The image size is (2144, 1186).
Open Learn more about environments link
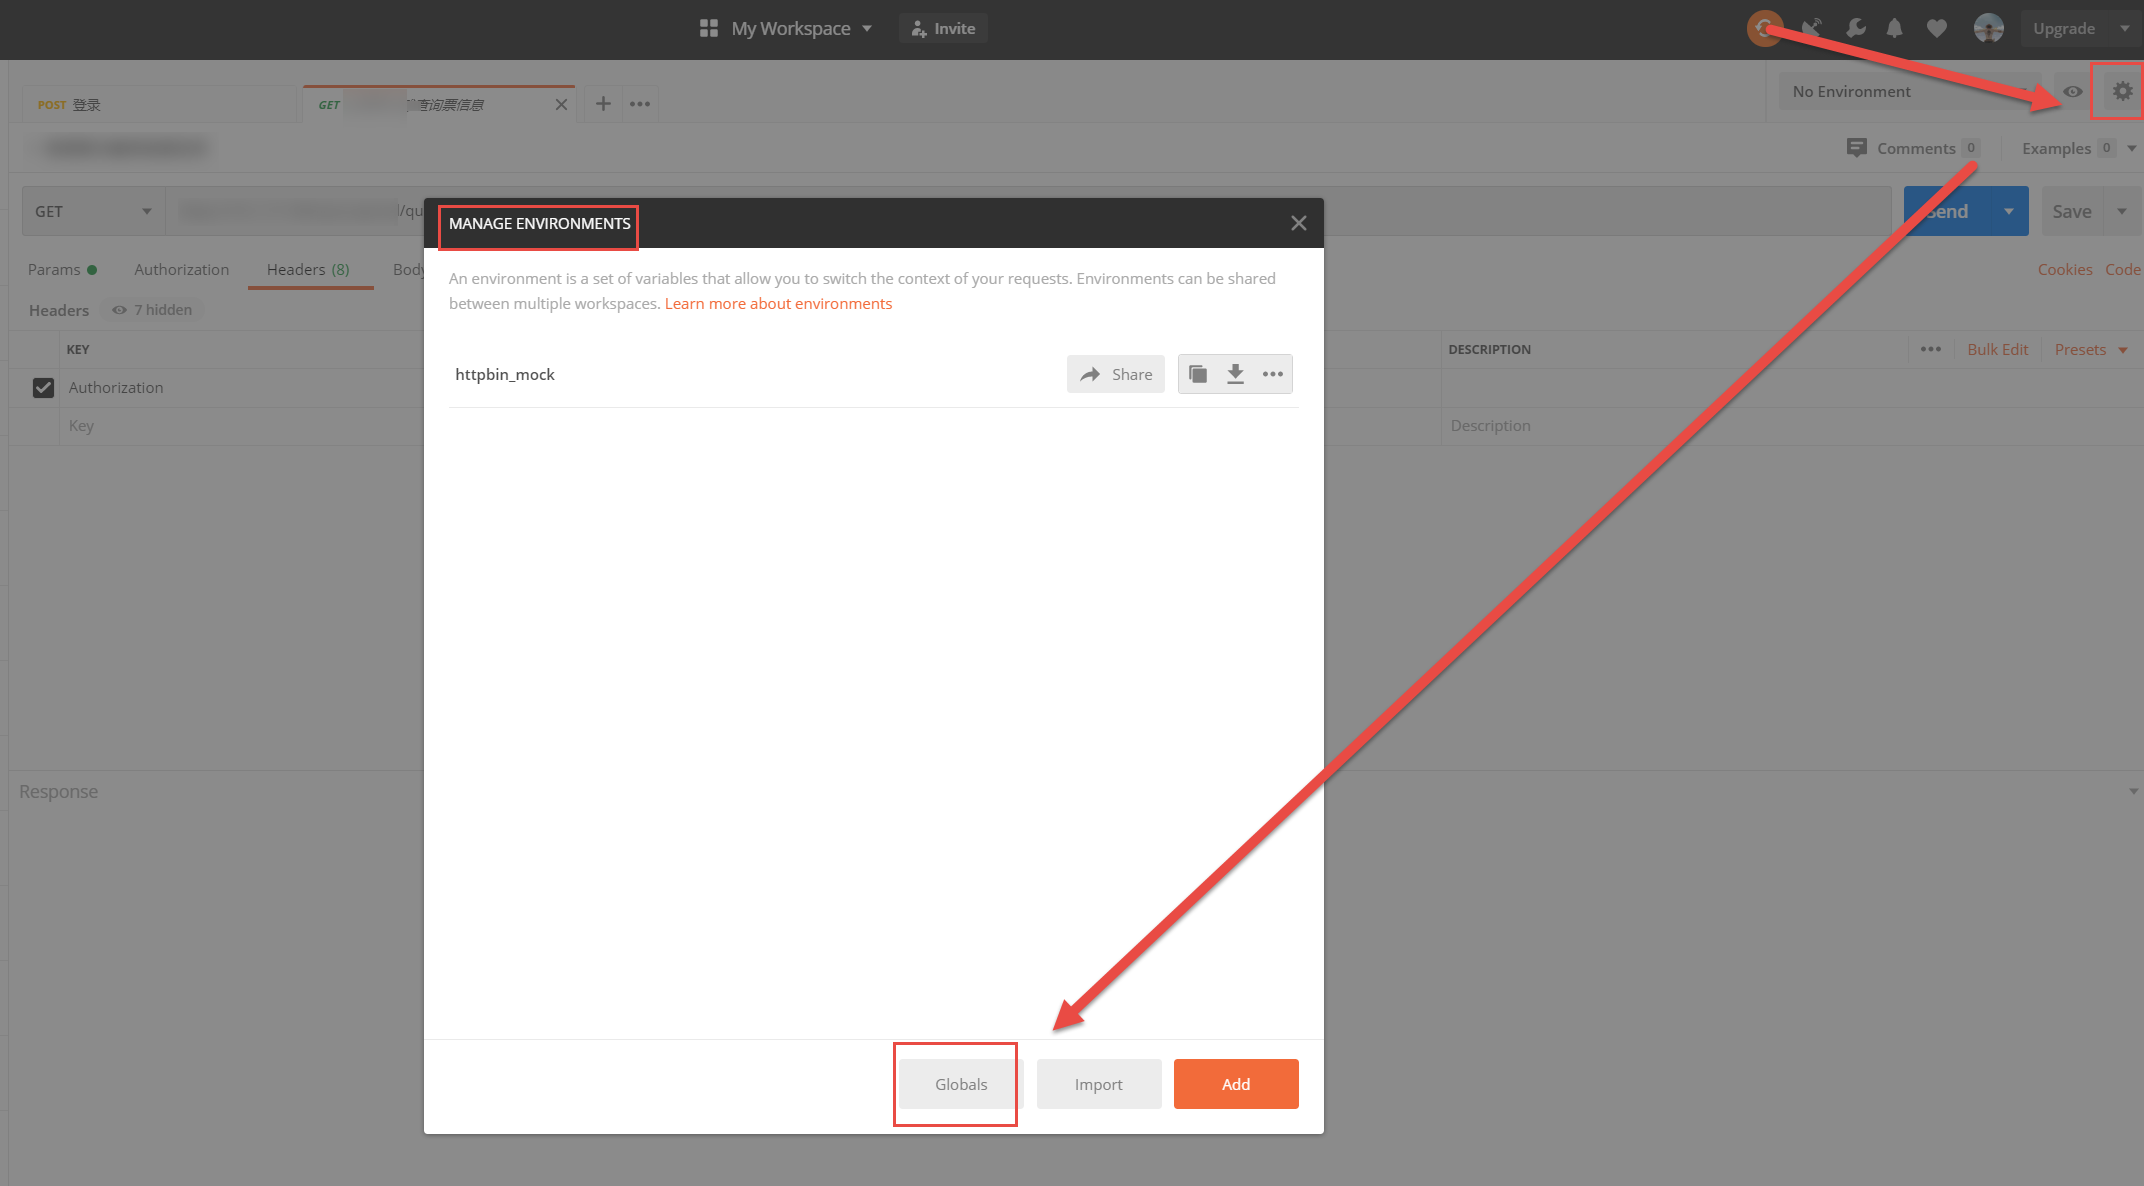(x=778, y=303)
